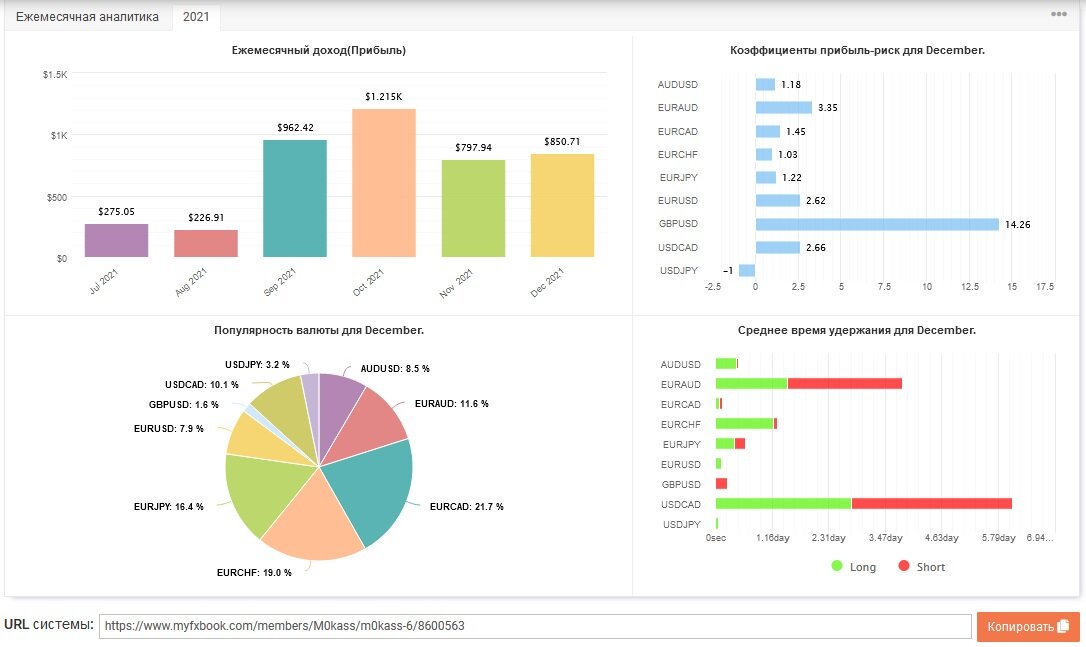Click the USDCAD 2.66 risk bar
This screenshot has width=1086, height=647.
click(778, 247)
